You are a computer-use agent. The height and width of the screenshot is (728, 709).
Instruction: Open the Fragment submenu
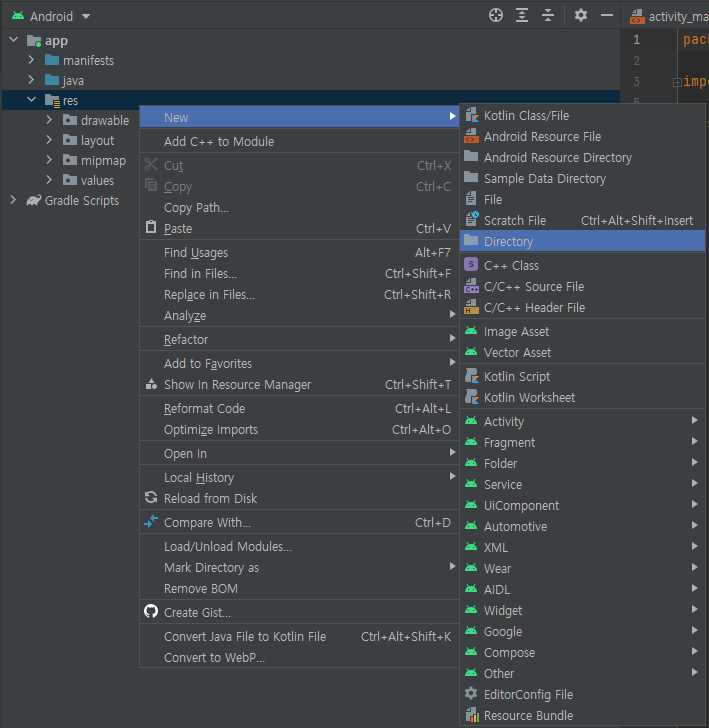tap(582, 442)
